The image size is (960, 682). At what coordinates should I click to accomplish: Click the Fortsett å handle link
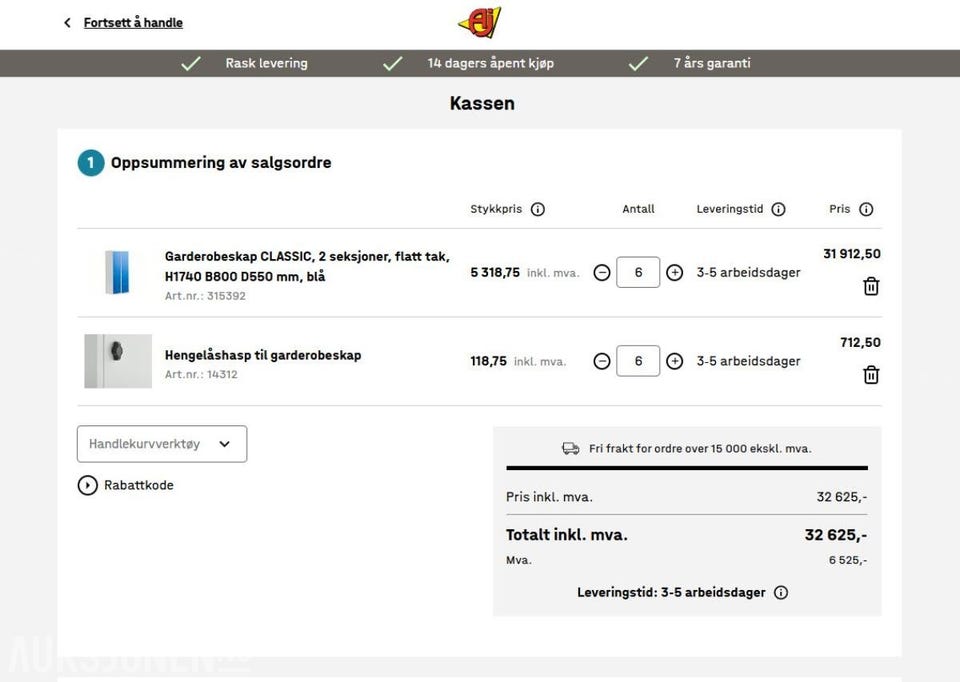click(x=133, y=22)
